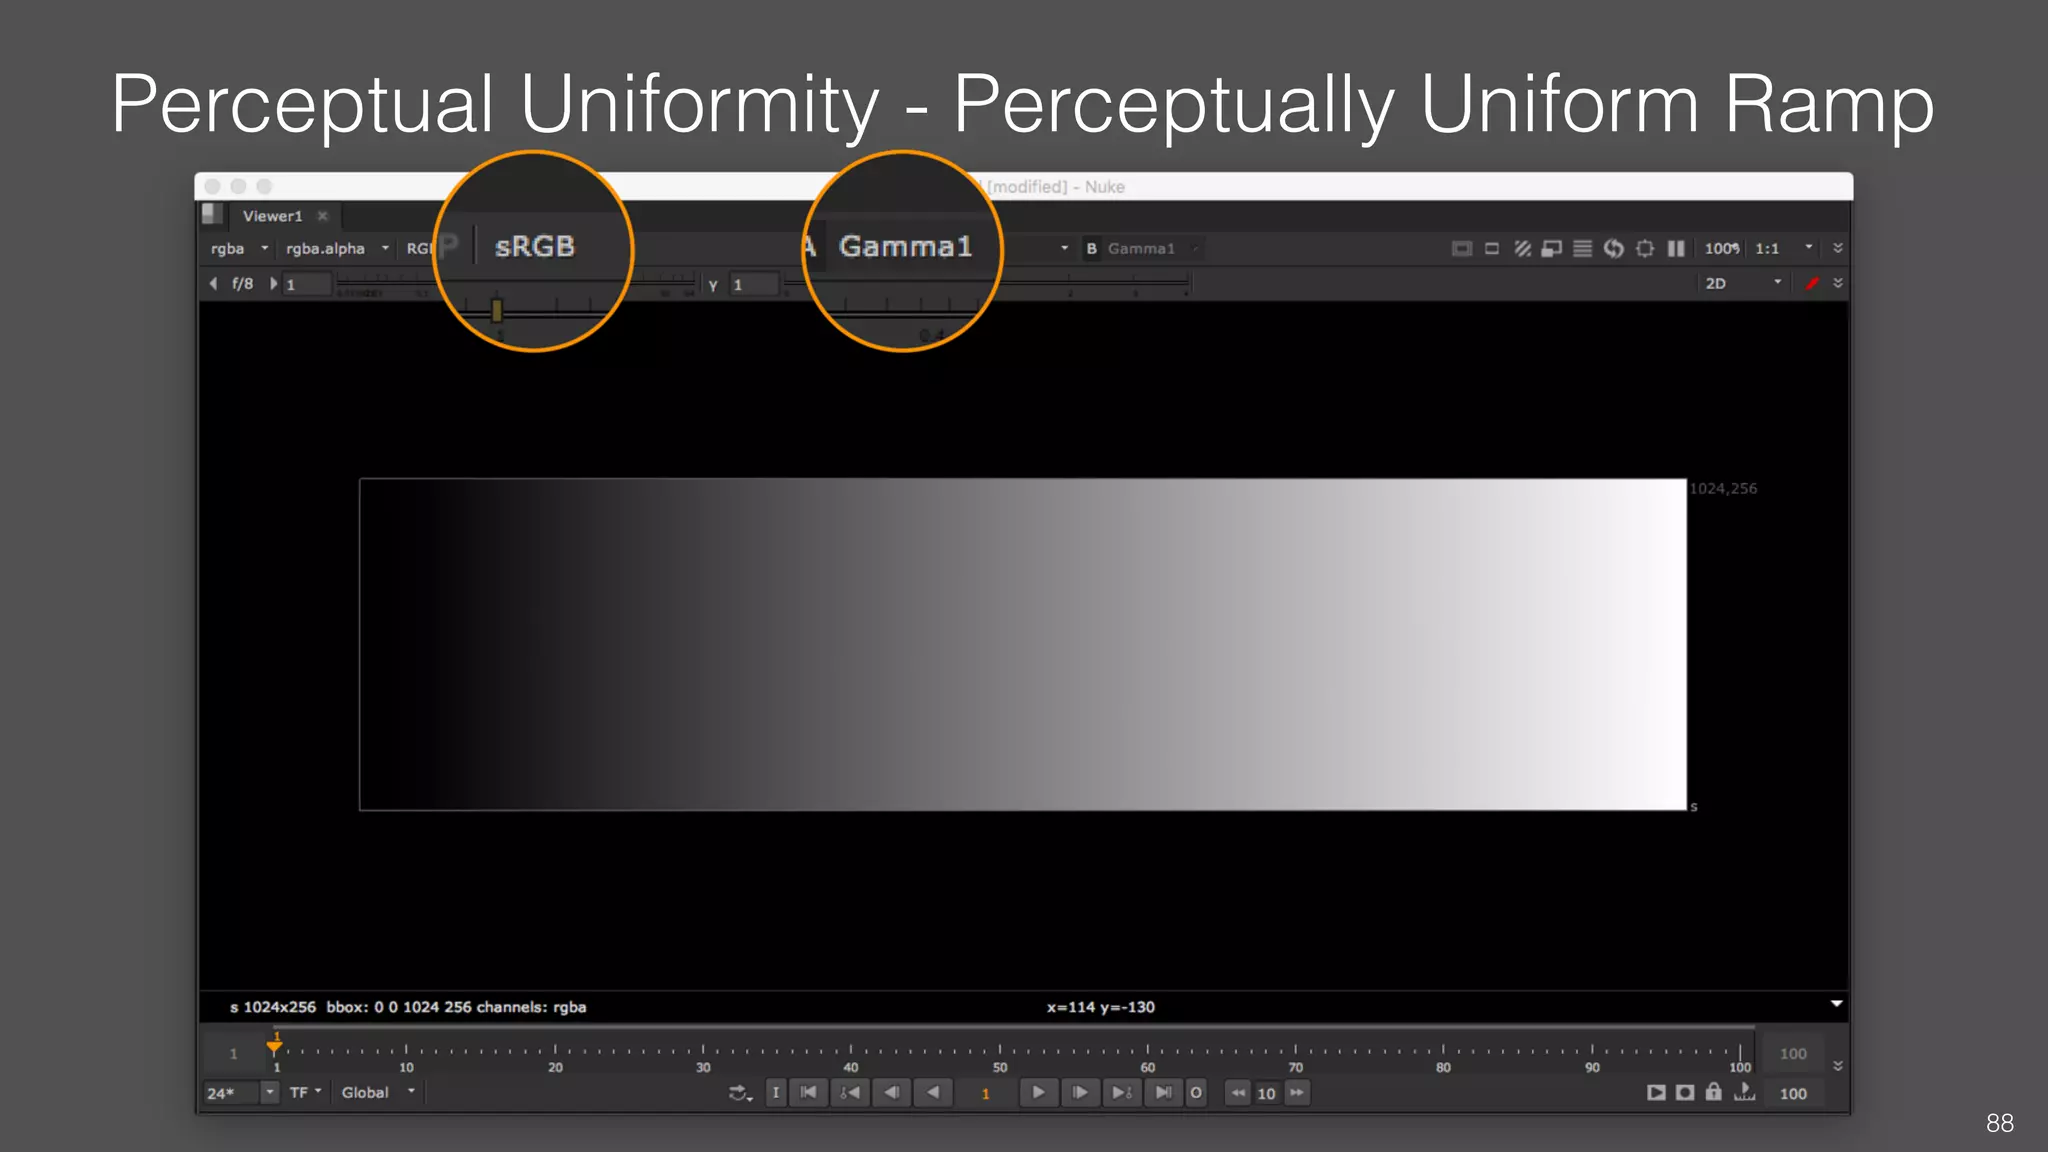Click the pane layout icon left of Viewer1

click(212, 214)
